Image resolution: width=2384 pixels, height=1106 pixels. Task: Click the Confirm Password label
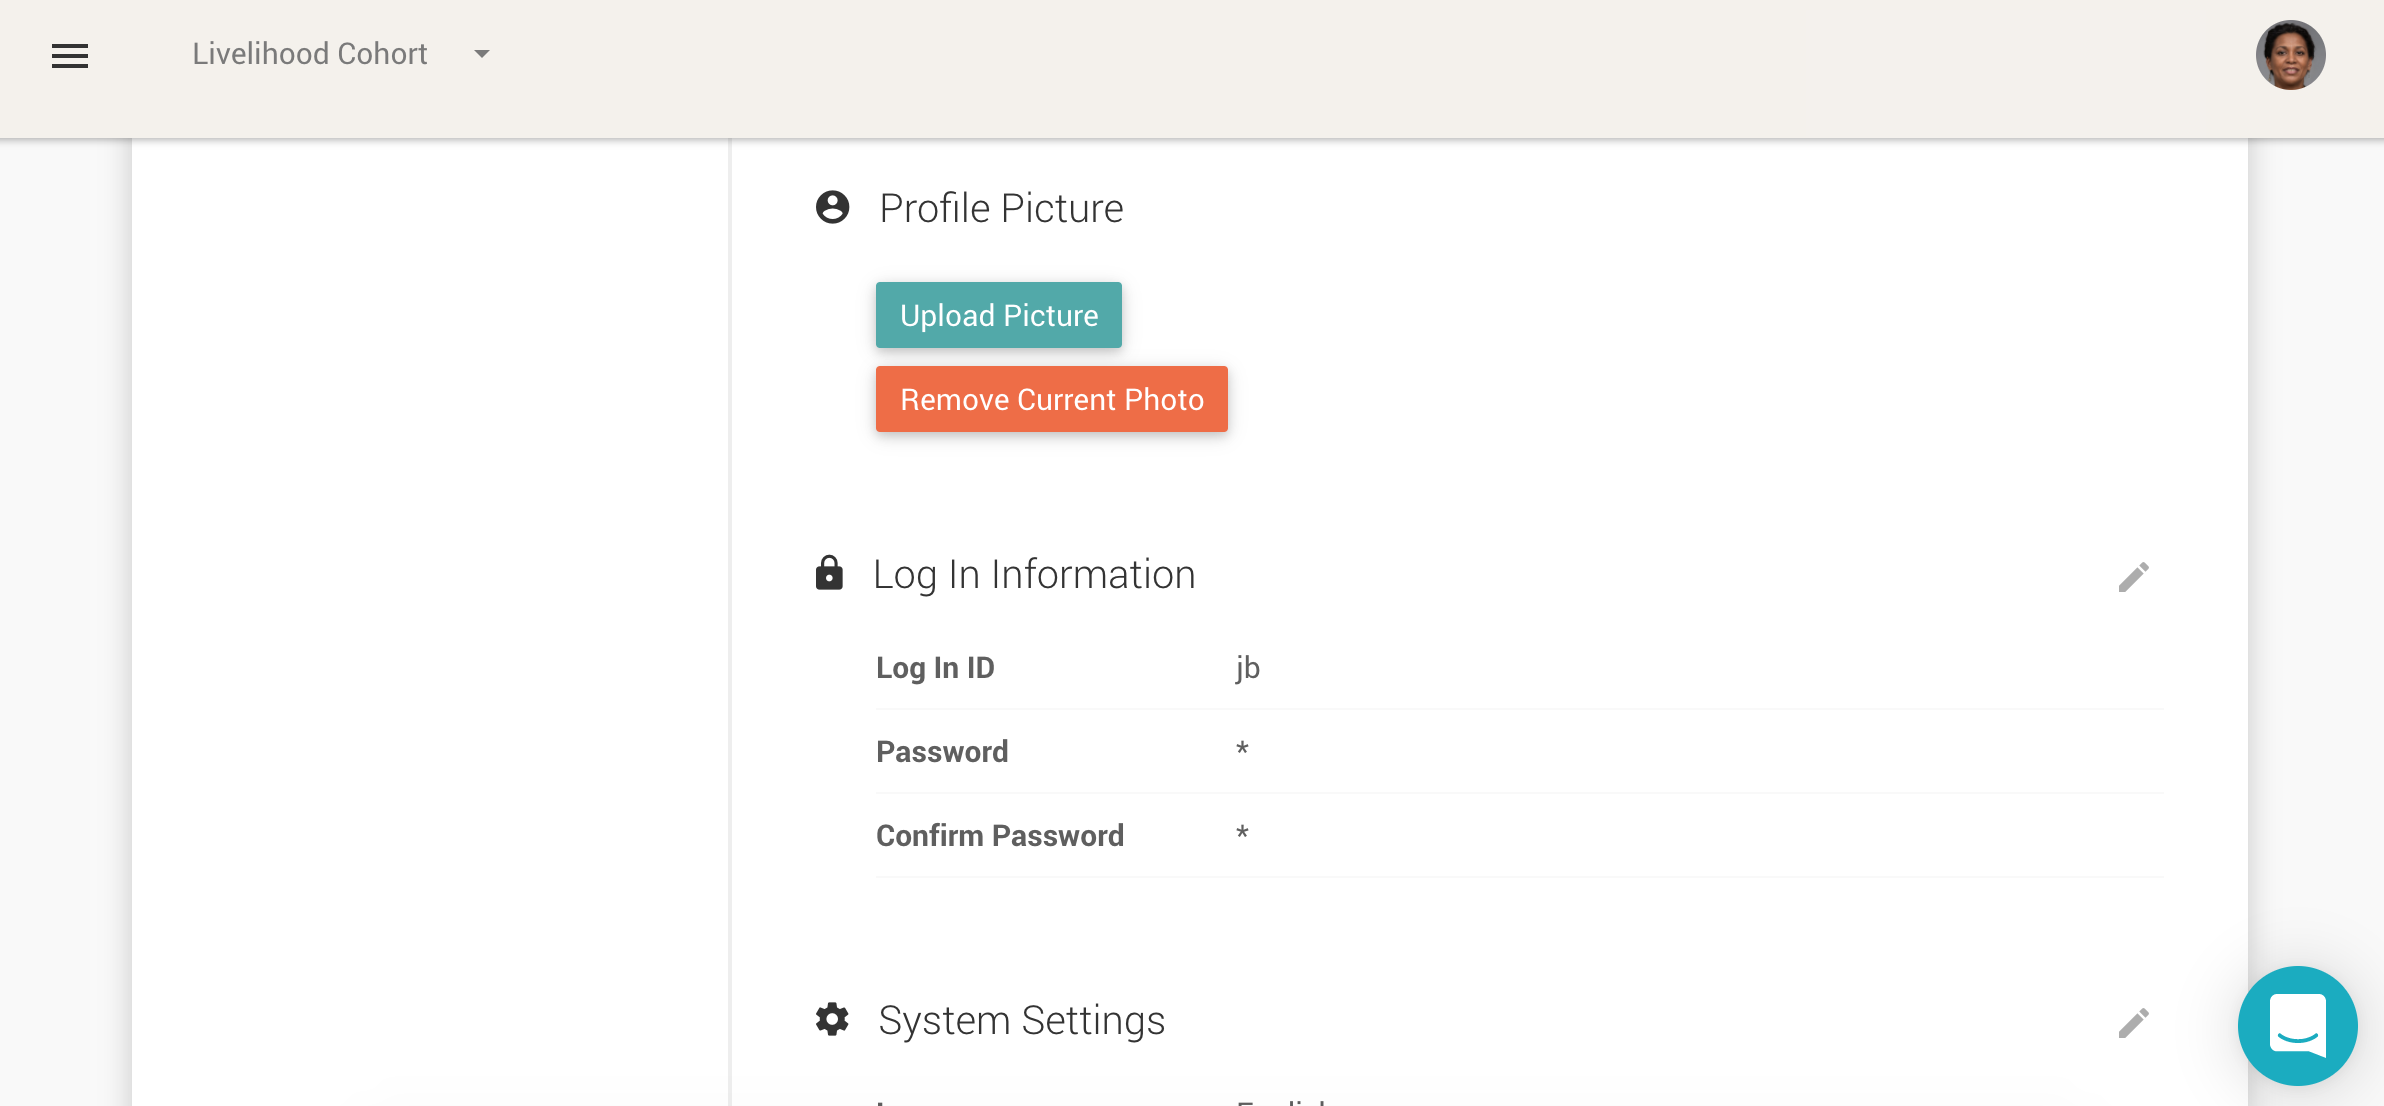(x=1000, y=836)
